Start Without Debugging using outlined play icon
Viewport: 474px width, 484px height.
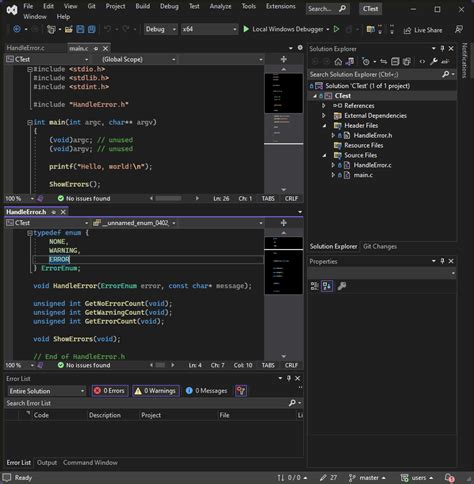(x=336, y=29)
